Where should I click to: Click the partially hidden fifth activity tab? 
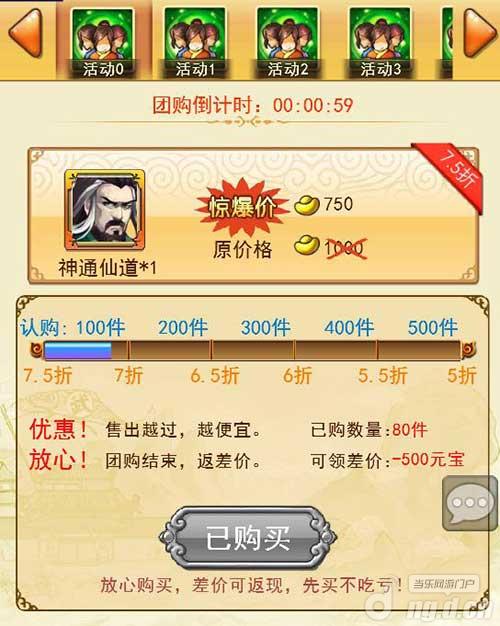point(447,43)
